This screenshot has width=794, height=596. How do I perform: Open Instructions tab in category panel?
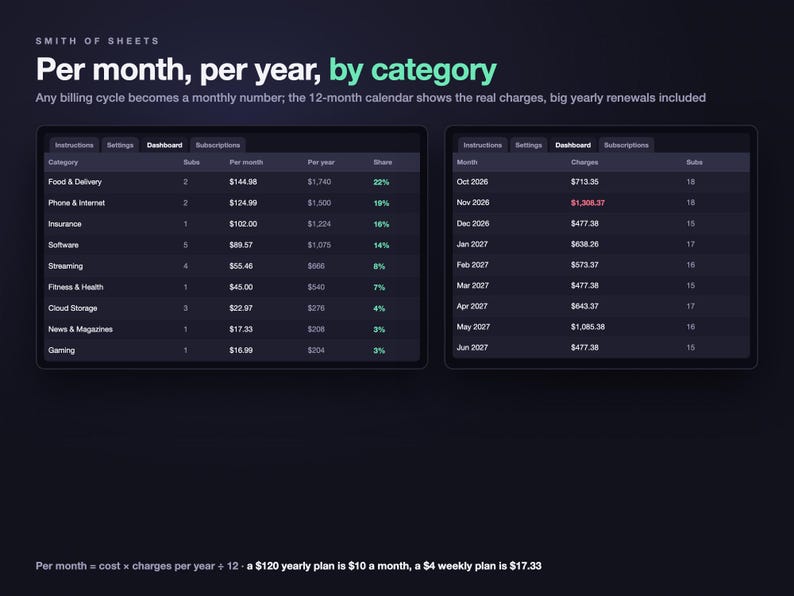(74, 145)
